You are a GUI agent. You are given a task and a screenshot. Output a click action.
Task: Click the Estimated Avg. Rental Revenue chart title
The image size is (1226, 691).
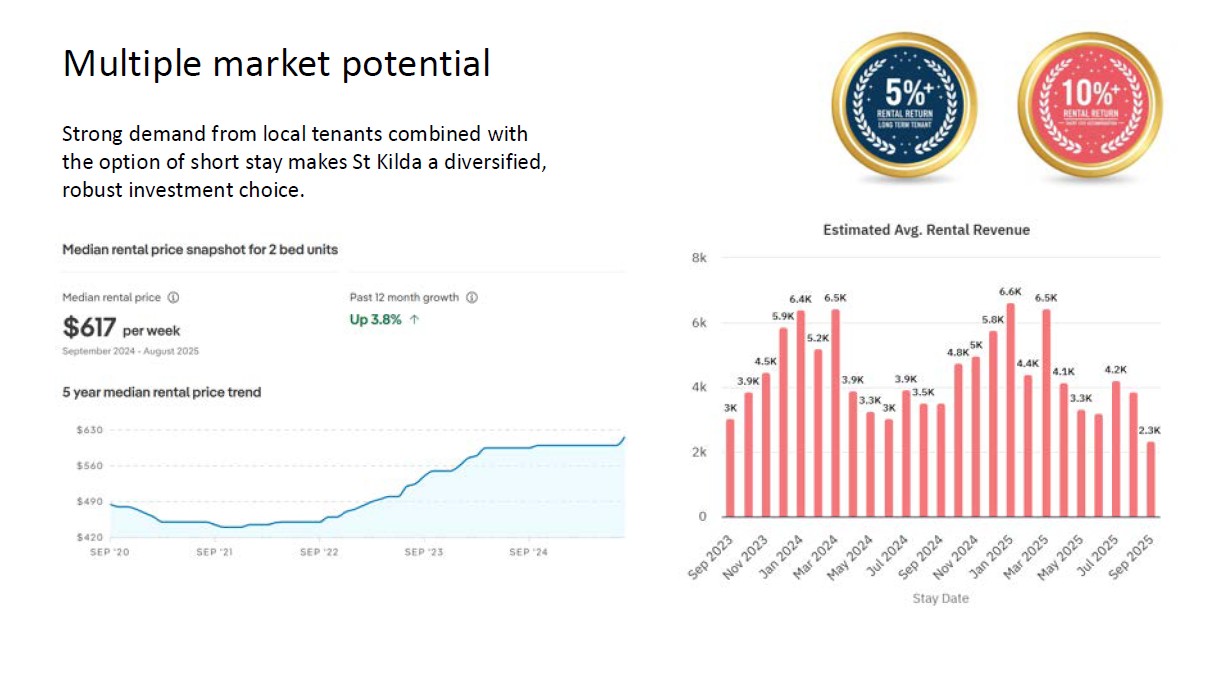click(926, 230)
